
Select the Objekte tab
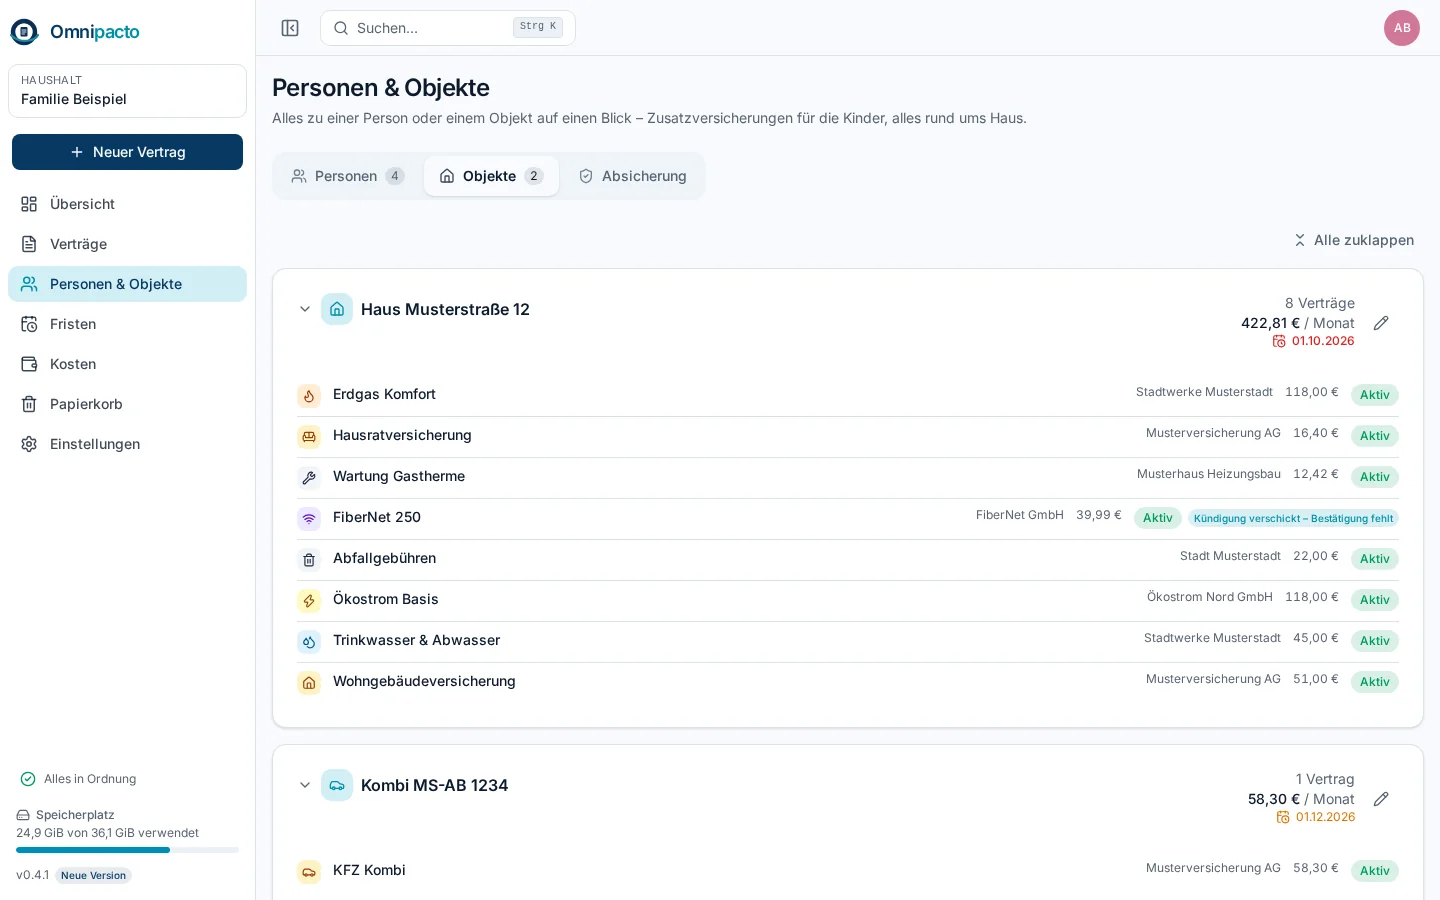(491, 176)
